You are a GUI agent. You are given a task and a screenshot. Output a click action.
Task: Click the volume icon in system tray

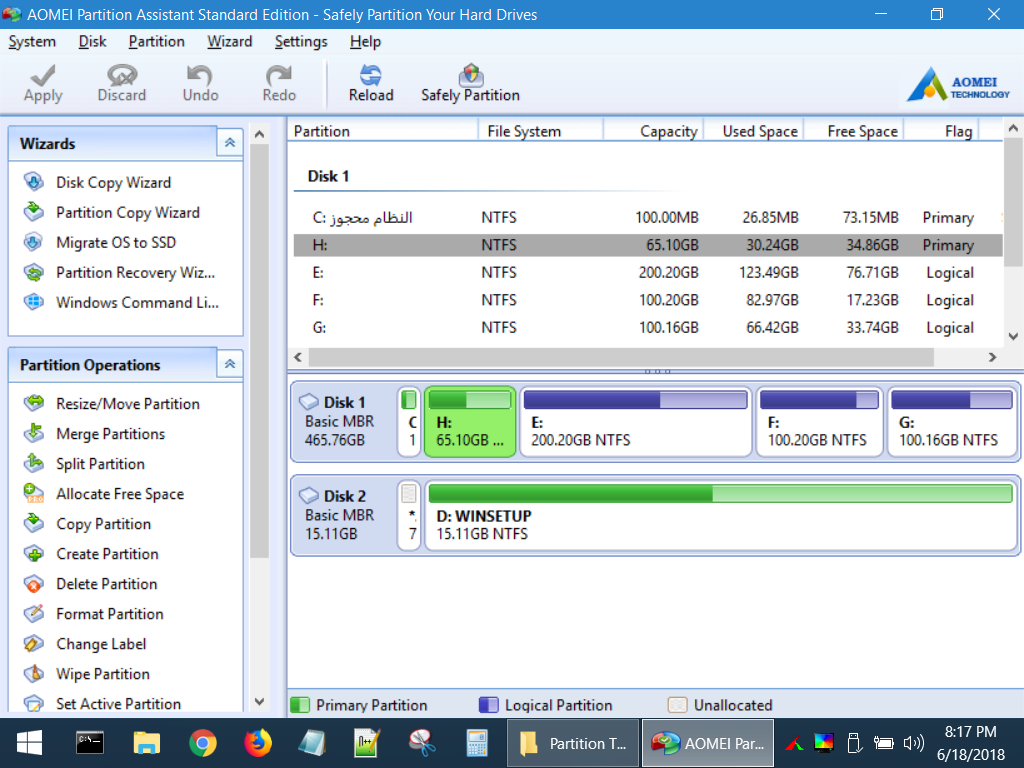(x=913, y=743)
